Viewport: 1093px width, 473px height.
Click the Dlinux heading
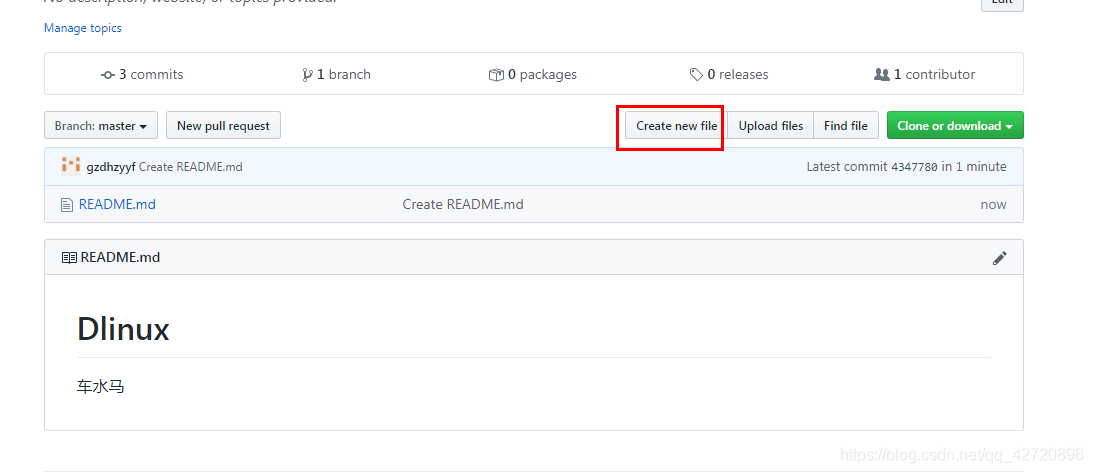pyautogui.click(x=123, y=329)
